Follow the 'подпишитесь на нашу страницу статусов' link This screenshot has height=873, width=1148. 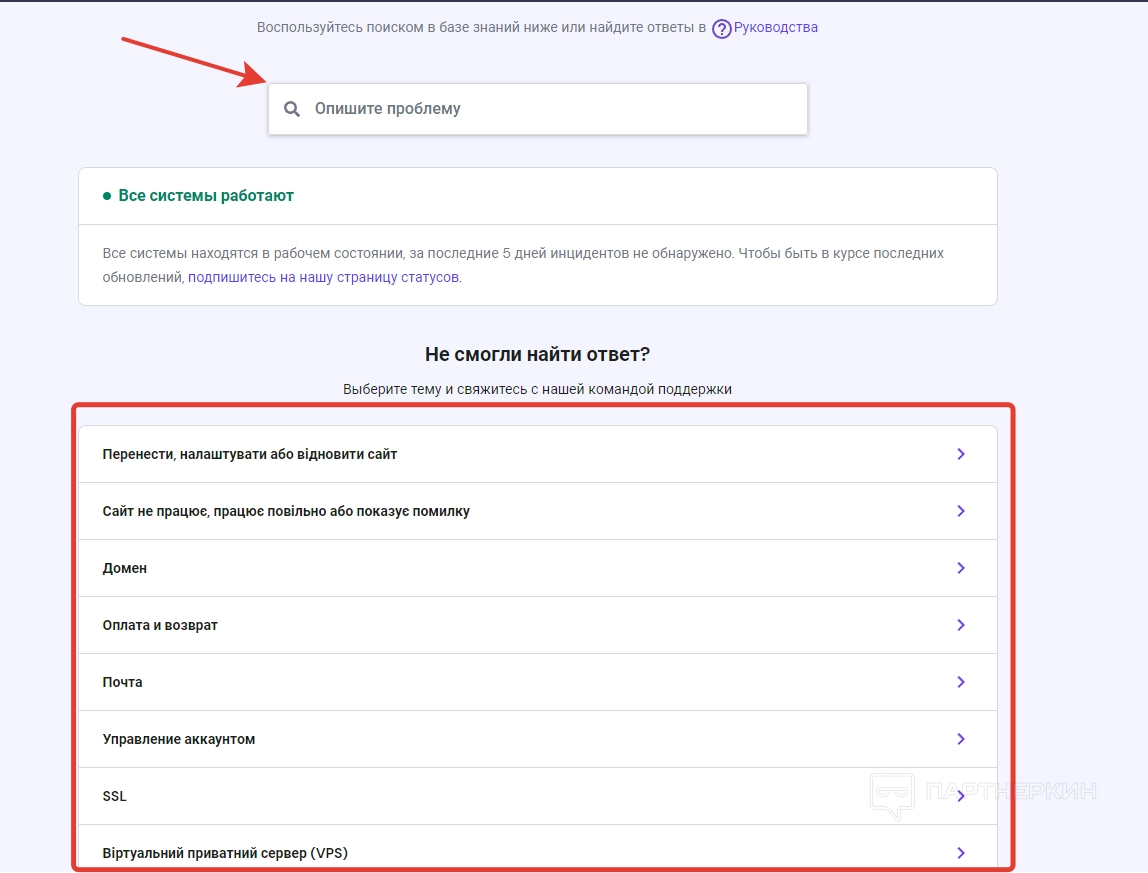[324, 277]
